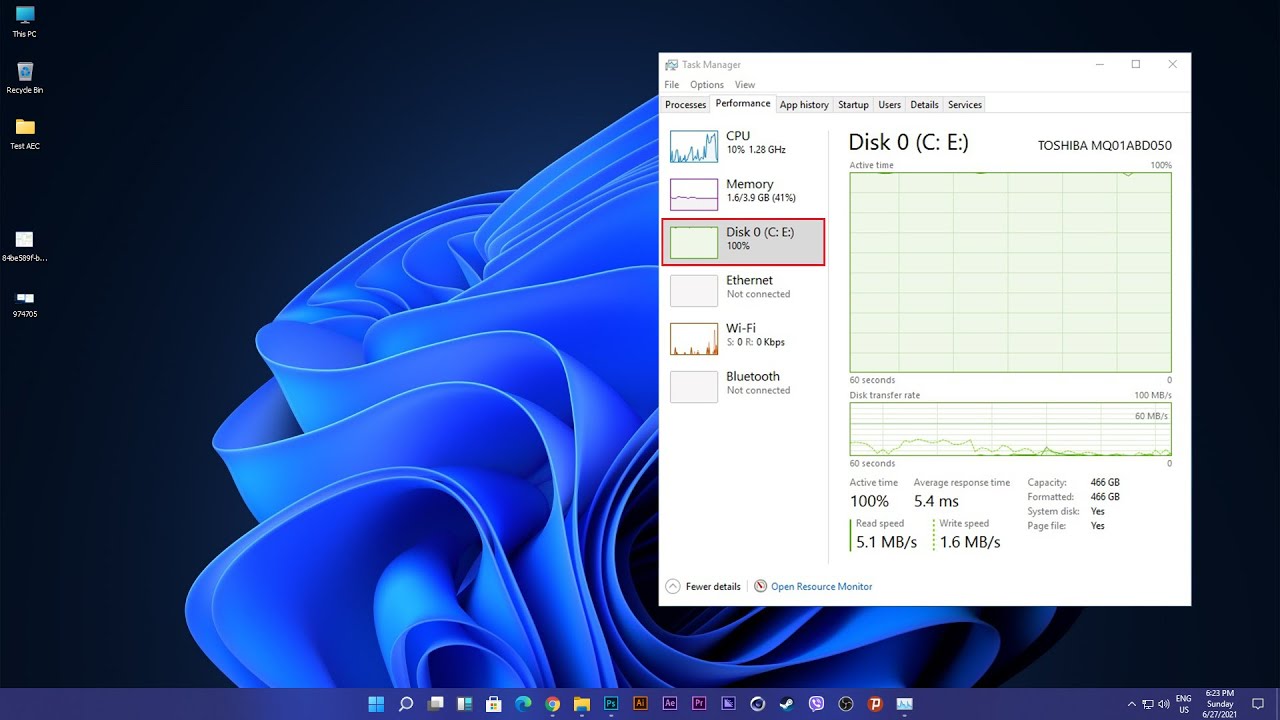Open OBS Studio from taskbar

[846, 704]
